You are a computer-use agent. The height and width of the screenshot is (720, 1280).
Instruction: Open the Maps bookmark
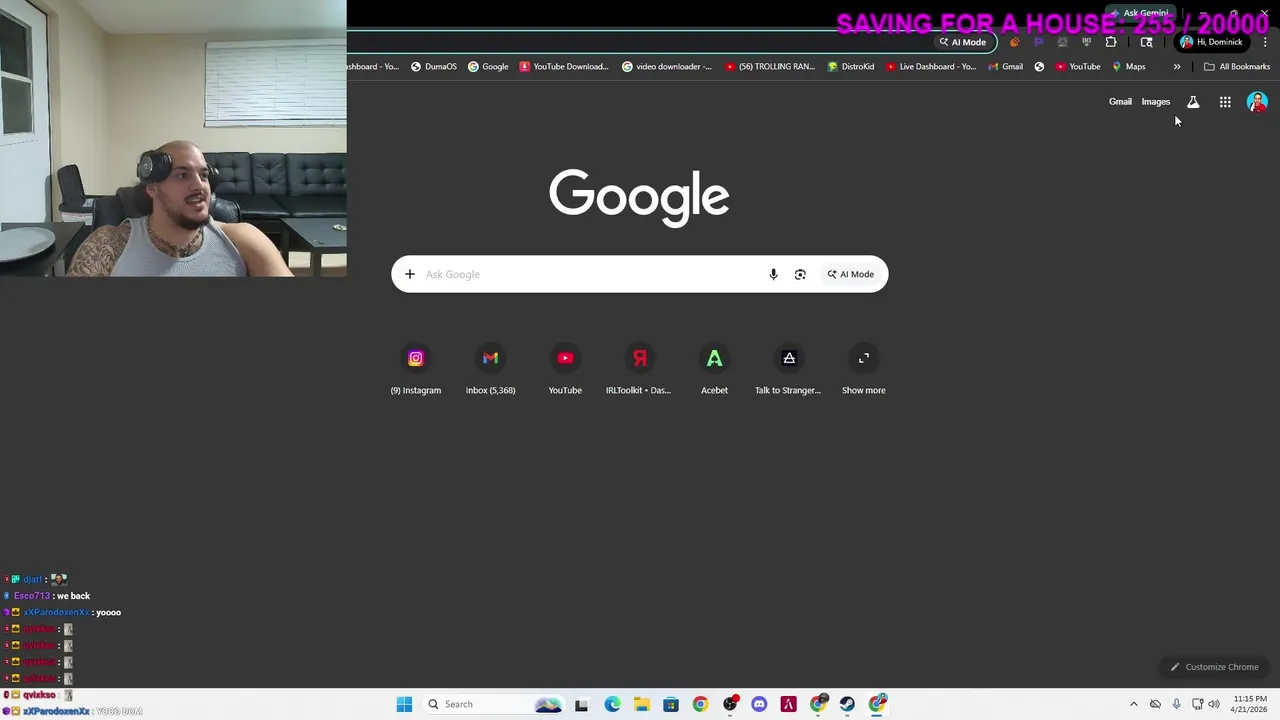pyautogui.click(x=1128, y=67)
